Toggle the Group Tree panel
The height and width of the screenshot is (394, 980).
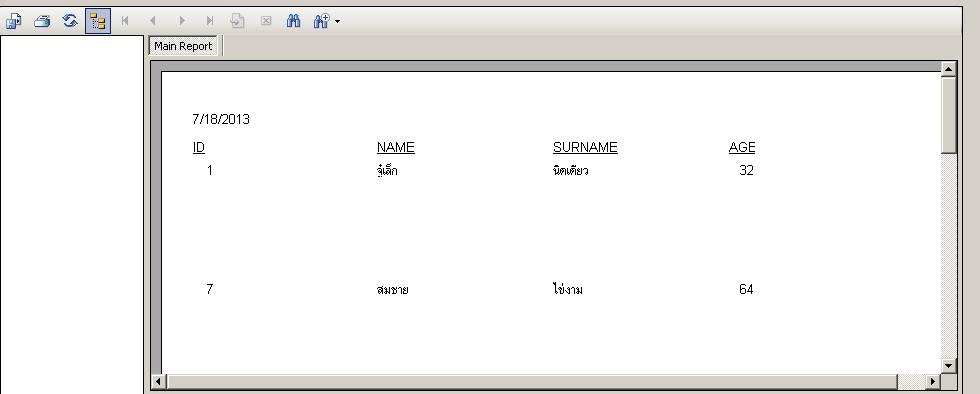(98, 21)
